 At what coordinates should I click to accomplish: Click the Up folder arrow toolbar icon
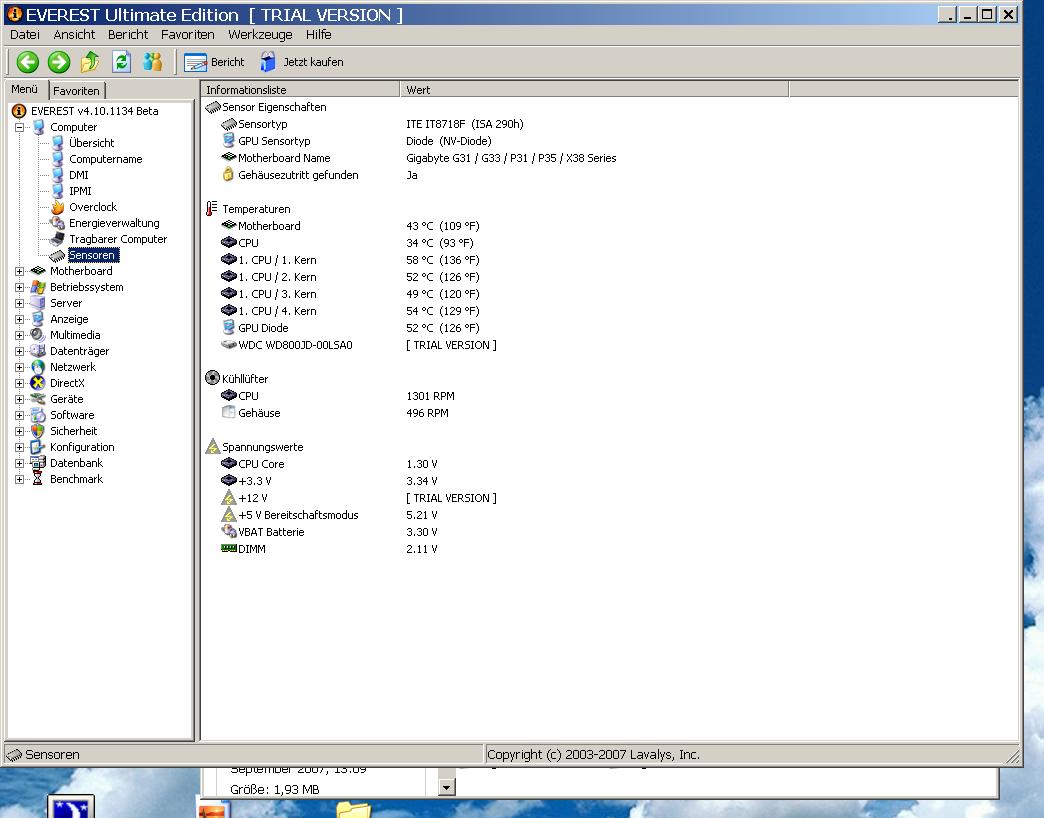[x=90, y=62]
